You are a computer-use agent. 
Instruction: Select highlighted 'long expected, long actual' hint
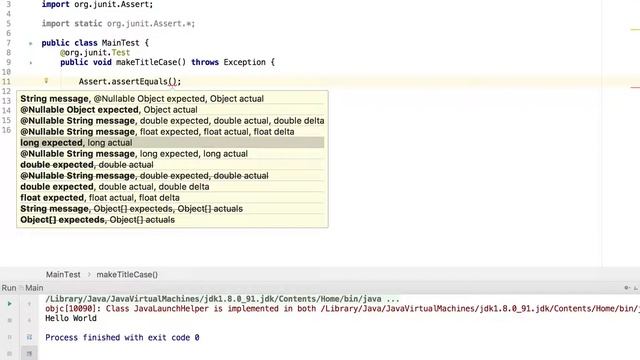click(172, 143)
